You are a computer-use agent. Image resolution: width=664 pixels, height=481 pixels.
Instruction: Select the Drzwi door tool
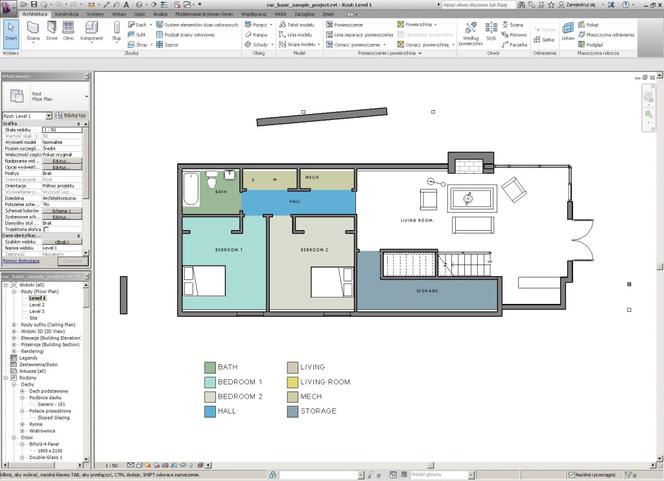tap(52, 31)
